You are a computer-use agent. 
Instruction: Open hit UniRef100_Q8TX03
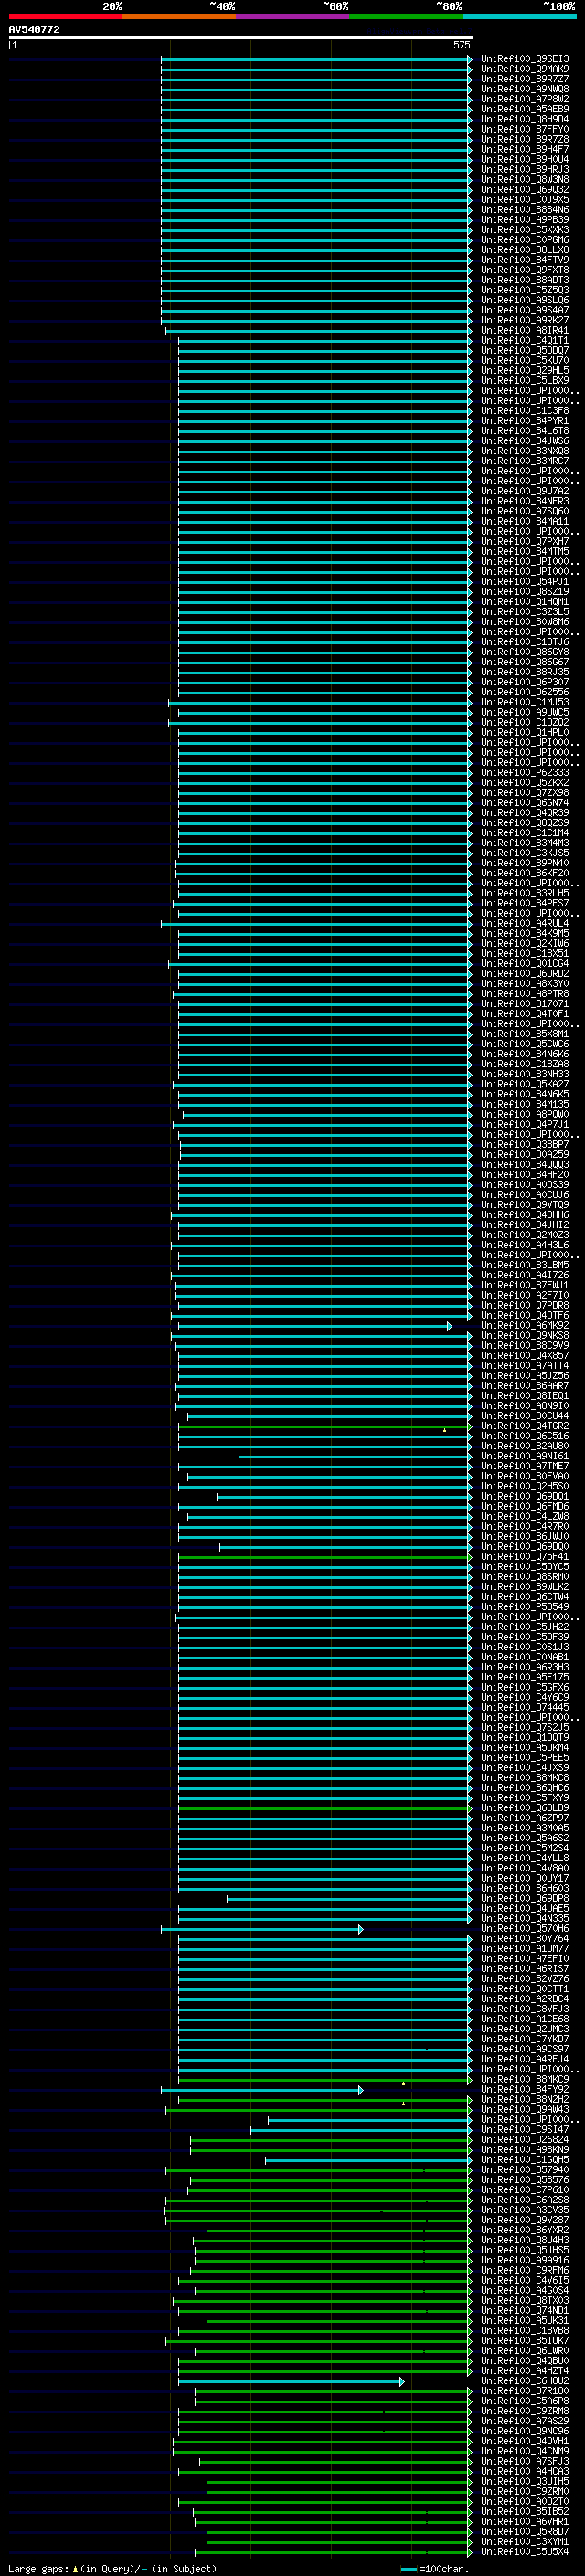(x=525, y=2300)
